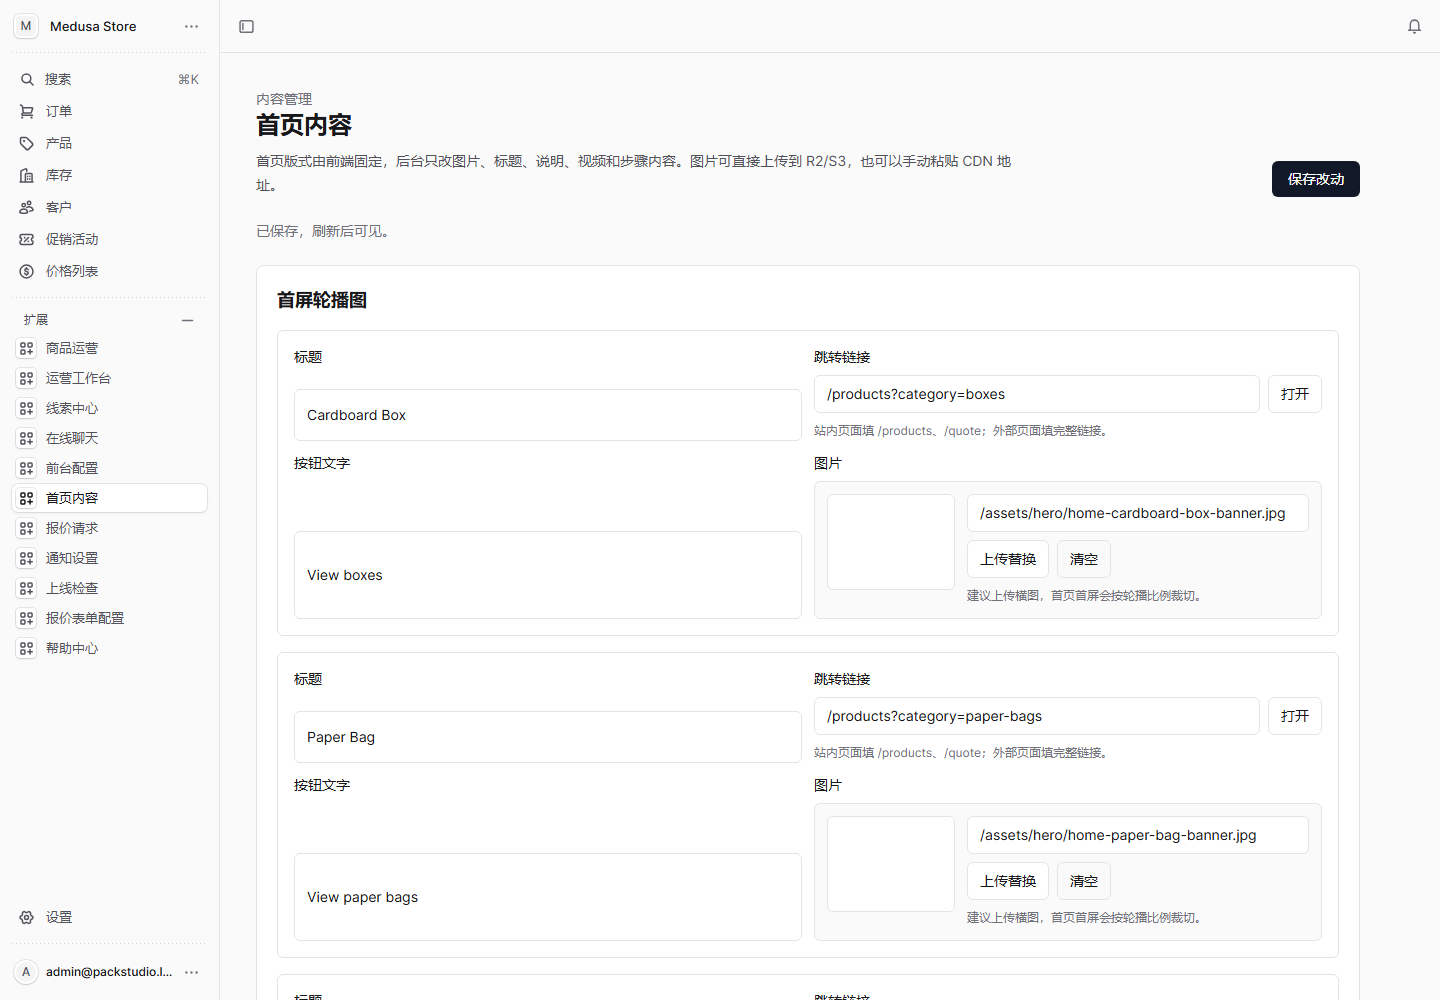Image resolution: width=1440 pixels, height=1000 pixels.
Task: Click 清空 for cardboard box banner
Action: click(1084, 559)
